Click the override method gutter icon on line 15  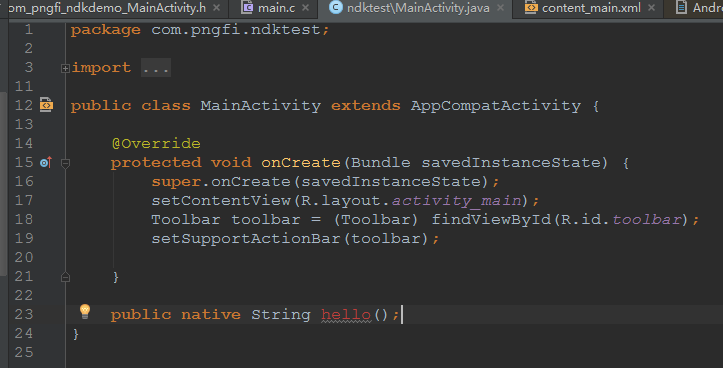(46, 162)
